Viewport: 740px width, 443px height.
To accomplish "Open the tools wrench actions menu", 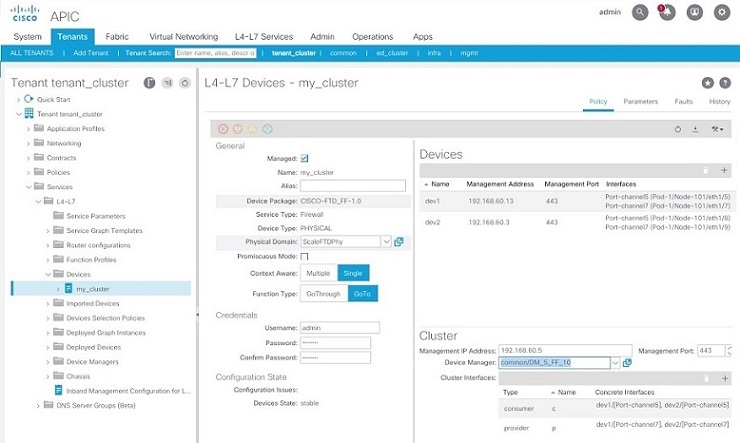I will coord(717,129).
